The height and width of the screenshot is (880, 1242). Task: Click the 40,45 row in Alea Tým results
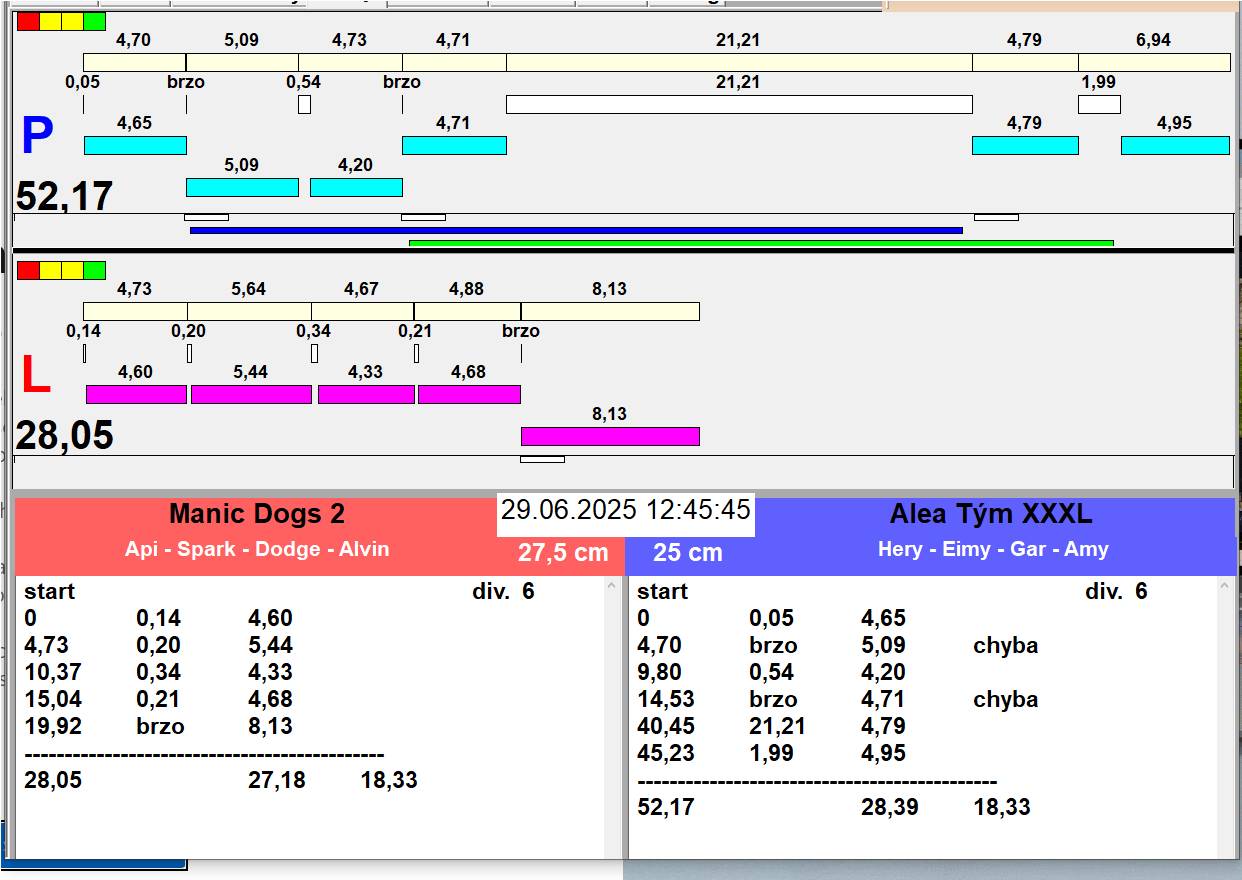771,726
